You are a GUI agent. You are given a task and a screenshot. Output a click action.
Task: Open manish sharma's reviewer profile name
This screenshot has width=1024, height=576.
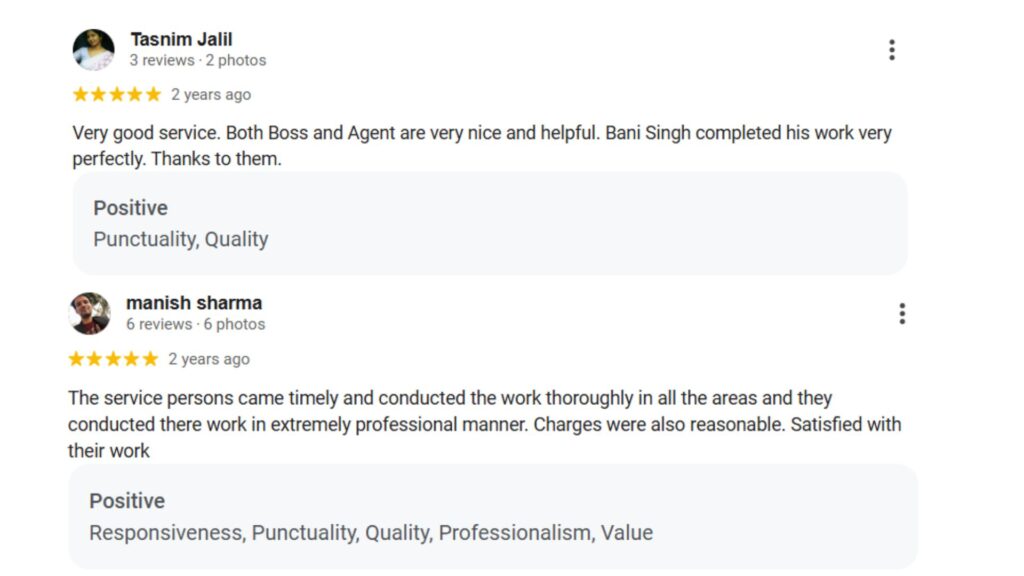194,302
